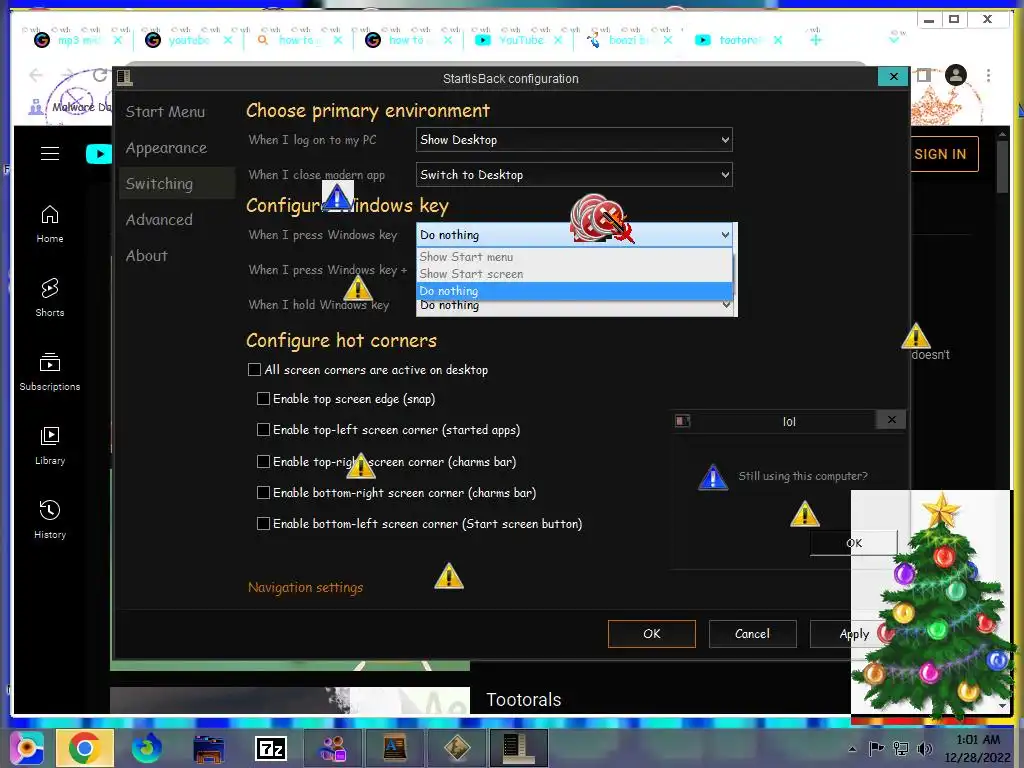Open 'When I close modern app' dropdown
Viewport: 1024px width, 768px height.
[574, 175]
